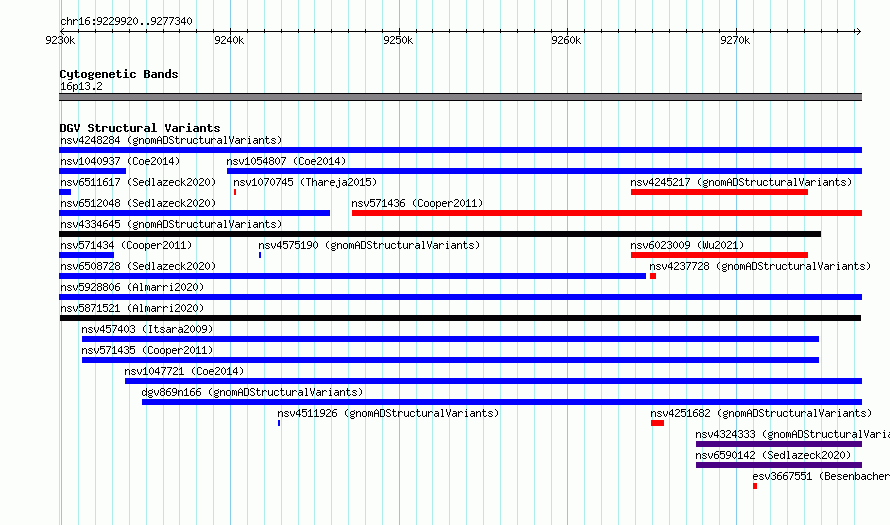
Task: Select the nsv1047721 blue variant bar
Action: pos(493,381)
